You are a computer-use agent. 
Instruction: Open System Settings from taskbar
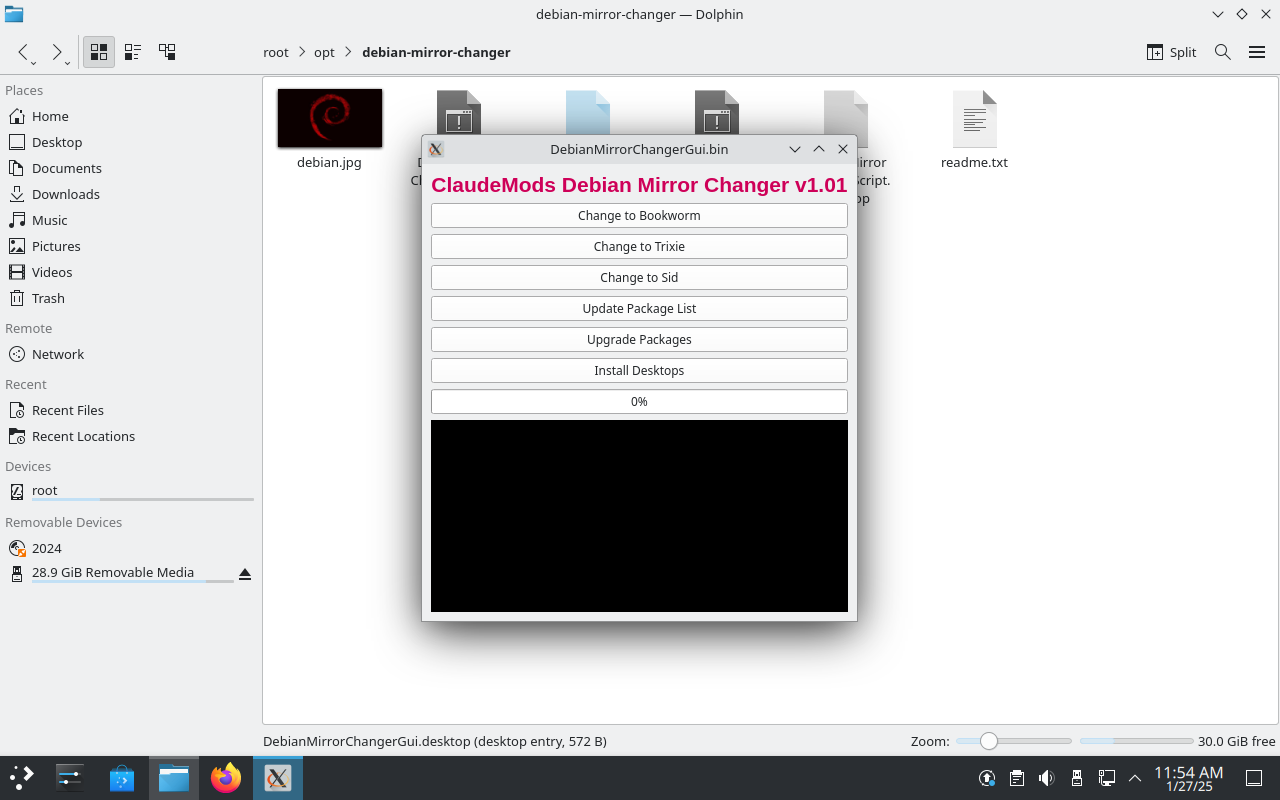click(70, 778)
